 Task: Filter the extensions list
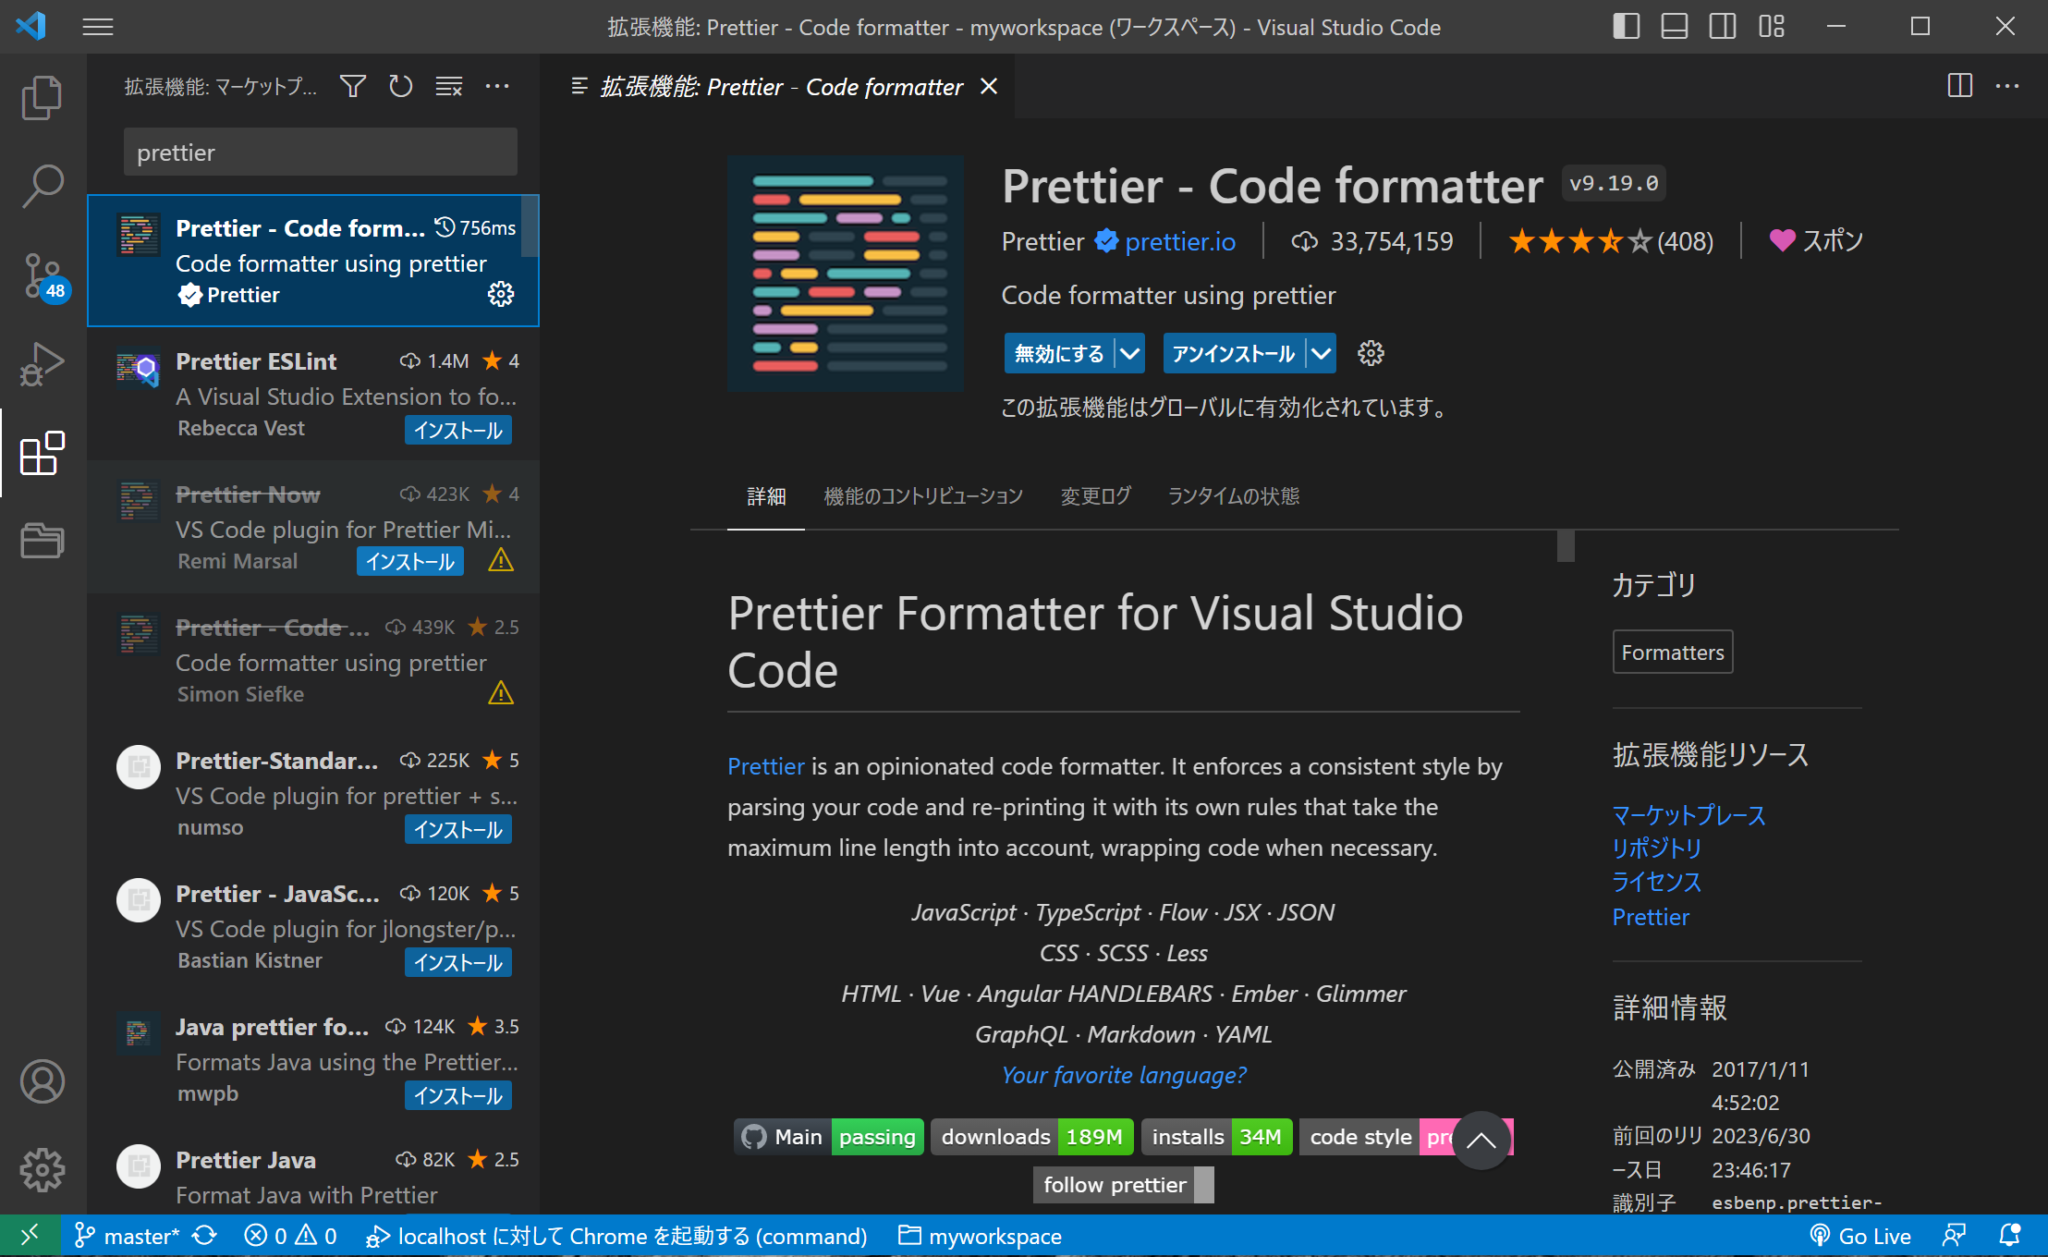point(352,86)
